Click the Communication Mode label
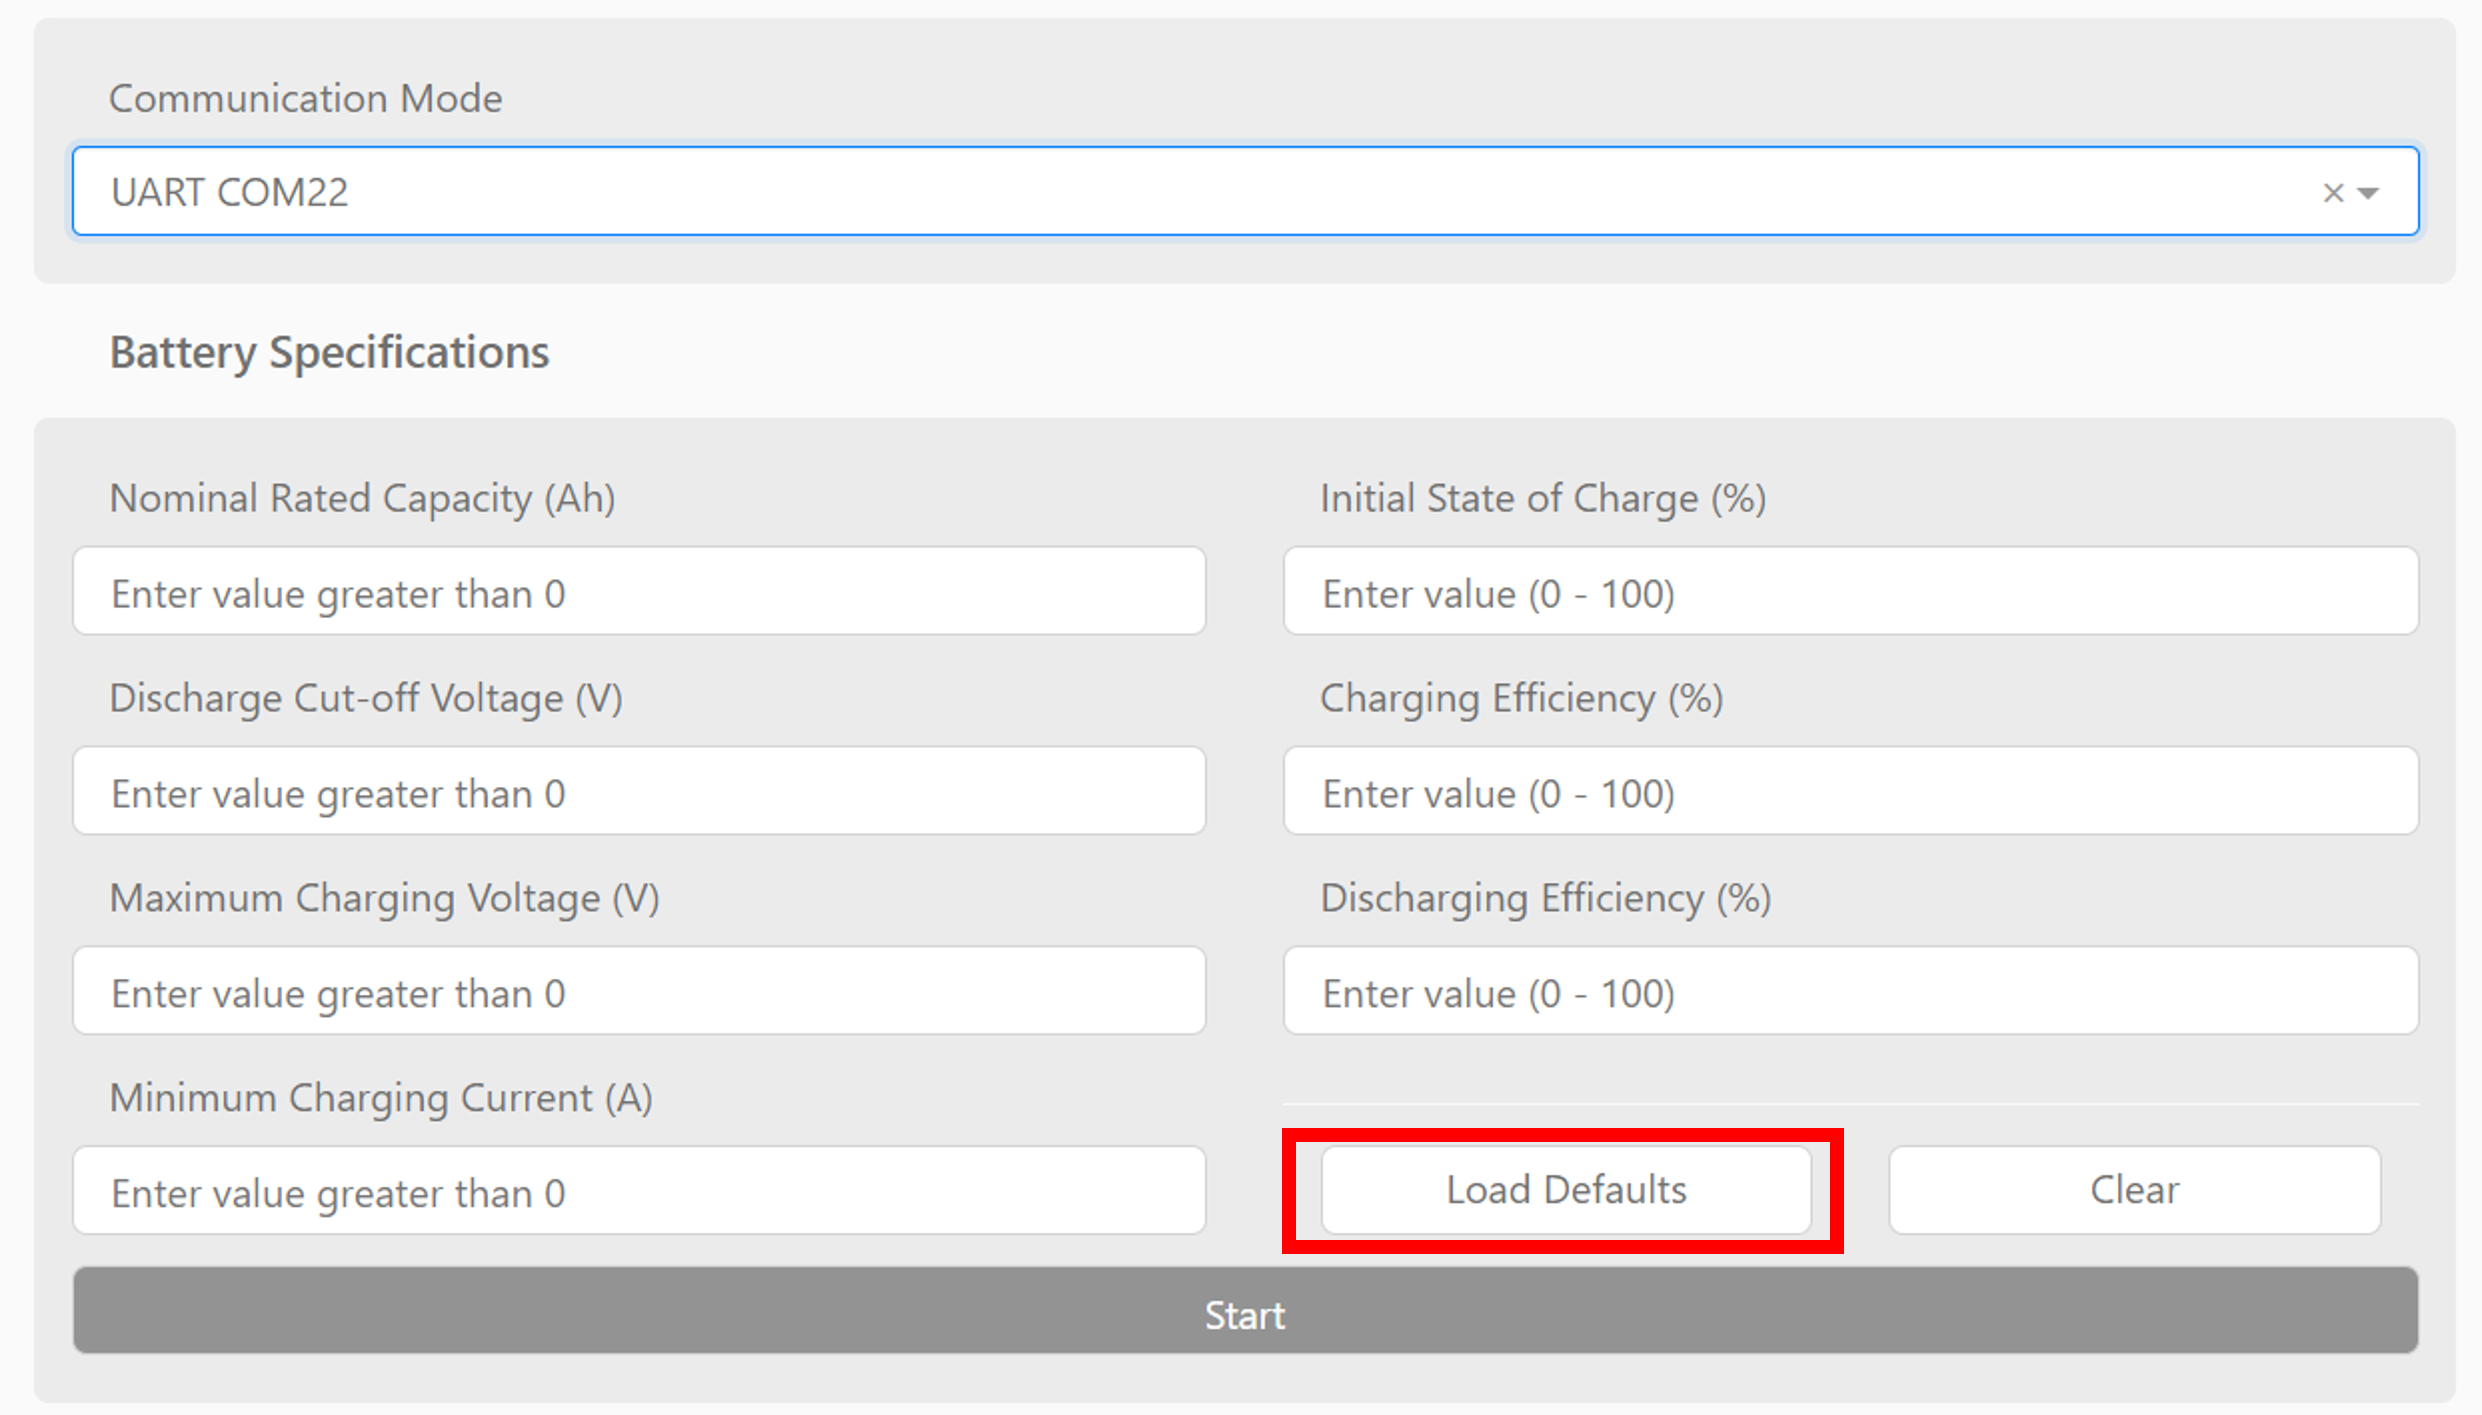 click(305, 97)
